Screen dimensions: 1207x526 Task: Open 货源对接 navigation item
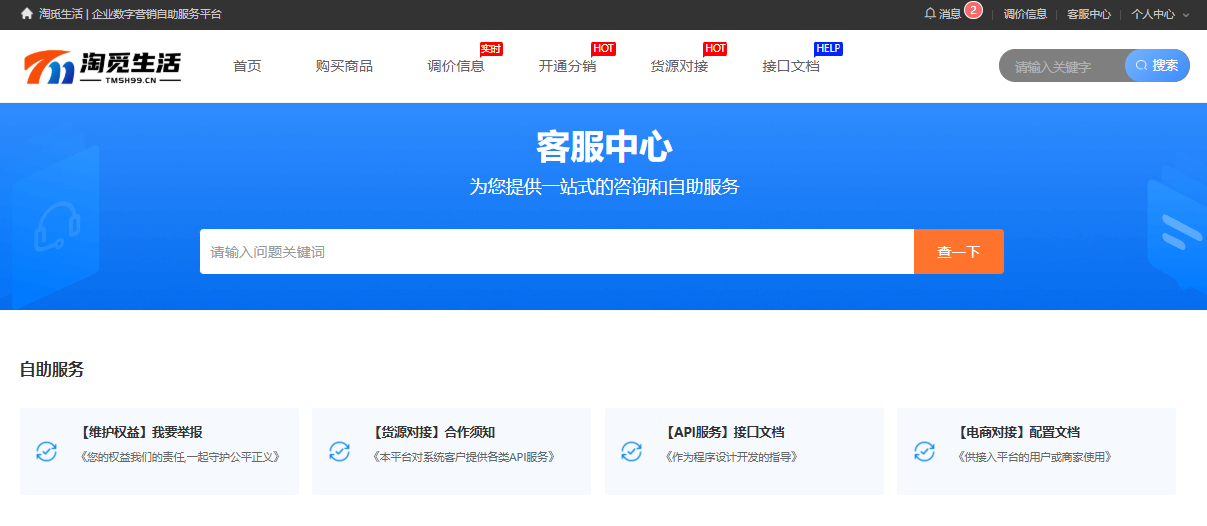679,66
